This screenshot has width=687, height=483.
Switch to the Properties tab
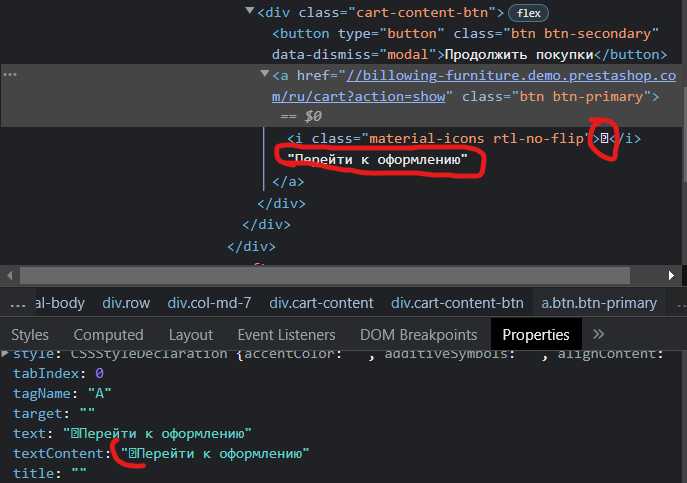pyautogui.click(x=536, y=335)
